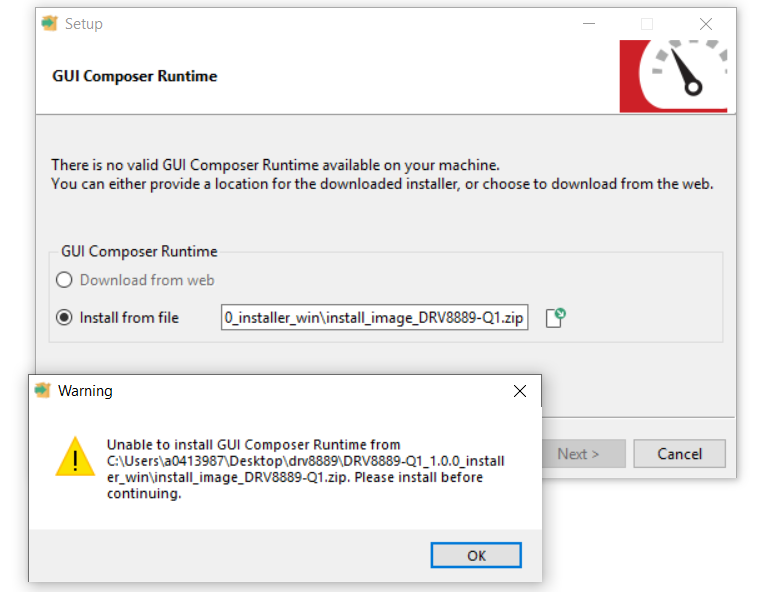The height and width of the screenshot is (592, 769).
Task: Click the Setup window title text
Action: (84, 23)
